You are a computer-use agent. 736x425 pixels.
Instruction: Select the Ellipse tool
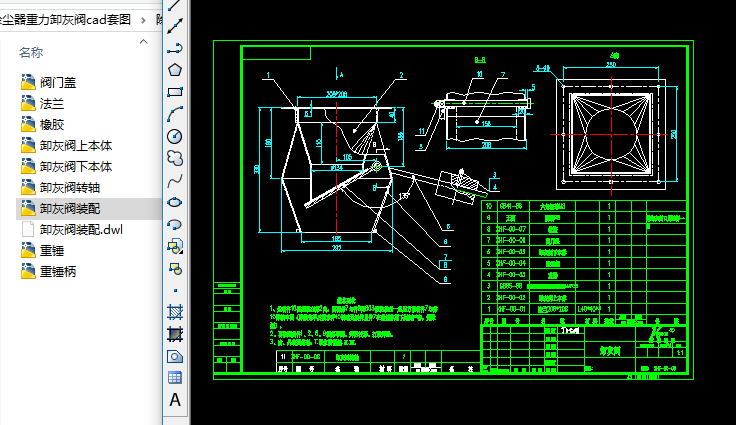(175, 202)
